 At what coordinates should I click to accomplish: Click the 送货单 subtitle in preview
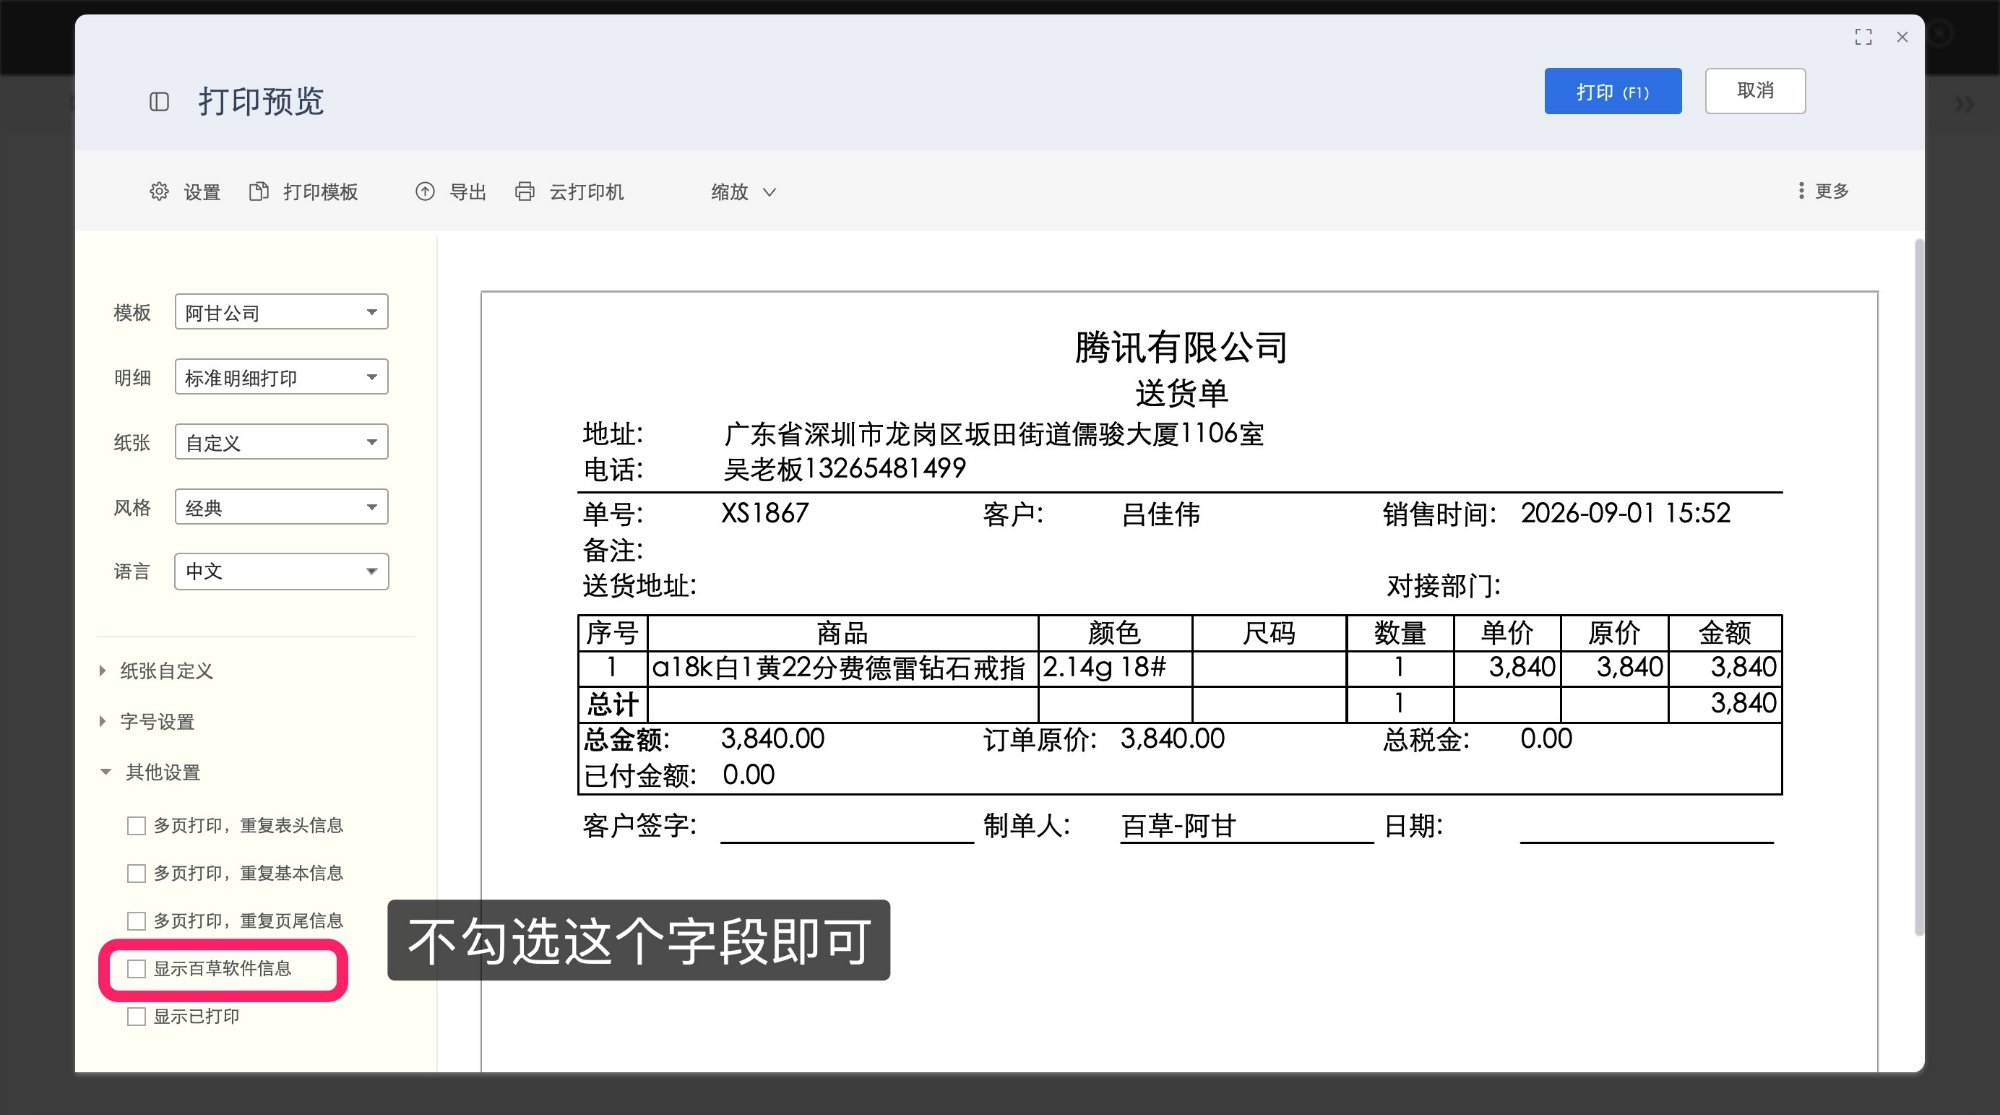pos(1181,393)
